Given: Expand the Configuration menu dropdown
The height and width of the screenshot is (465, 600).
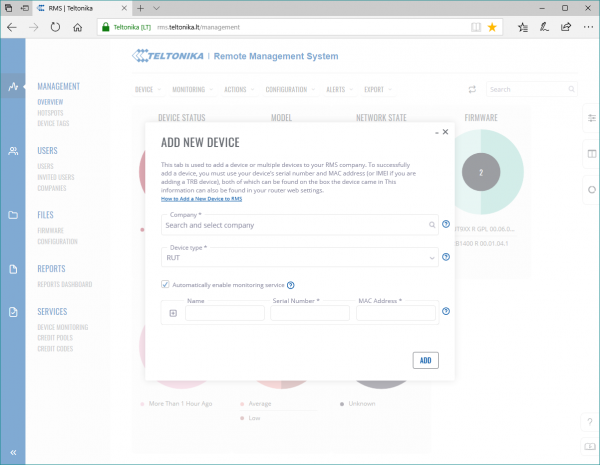Looking at the screenshot, I should (x=290, y=90).
